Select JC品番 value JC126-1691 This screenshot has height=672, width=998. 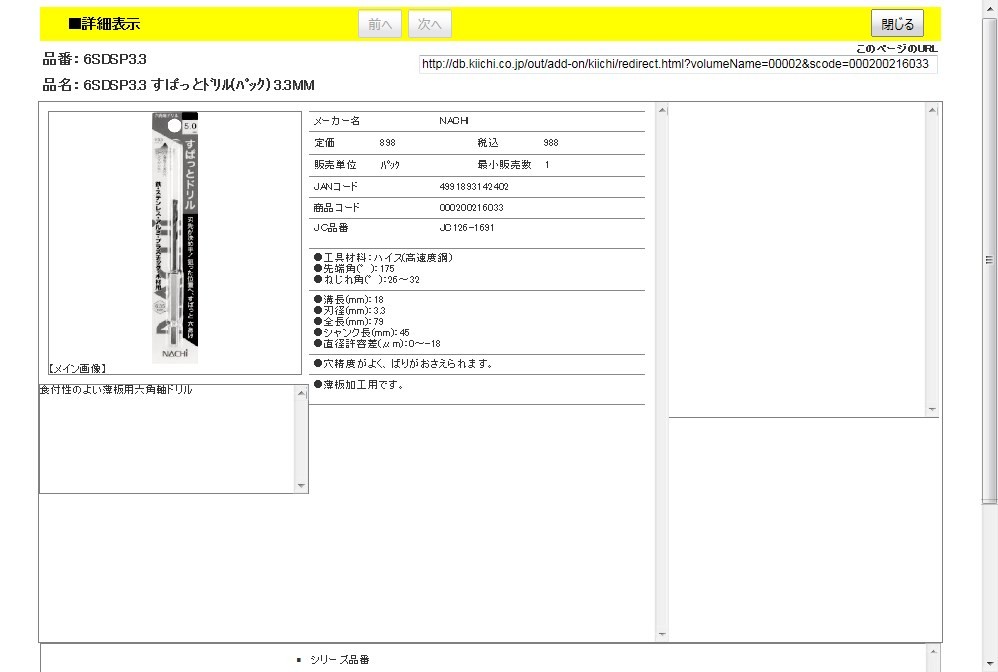(467, 228)
